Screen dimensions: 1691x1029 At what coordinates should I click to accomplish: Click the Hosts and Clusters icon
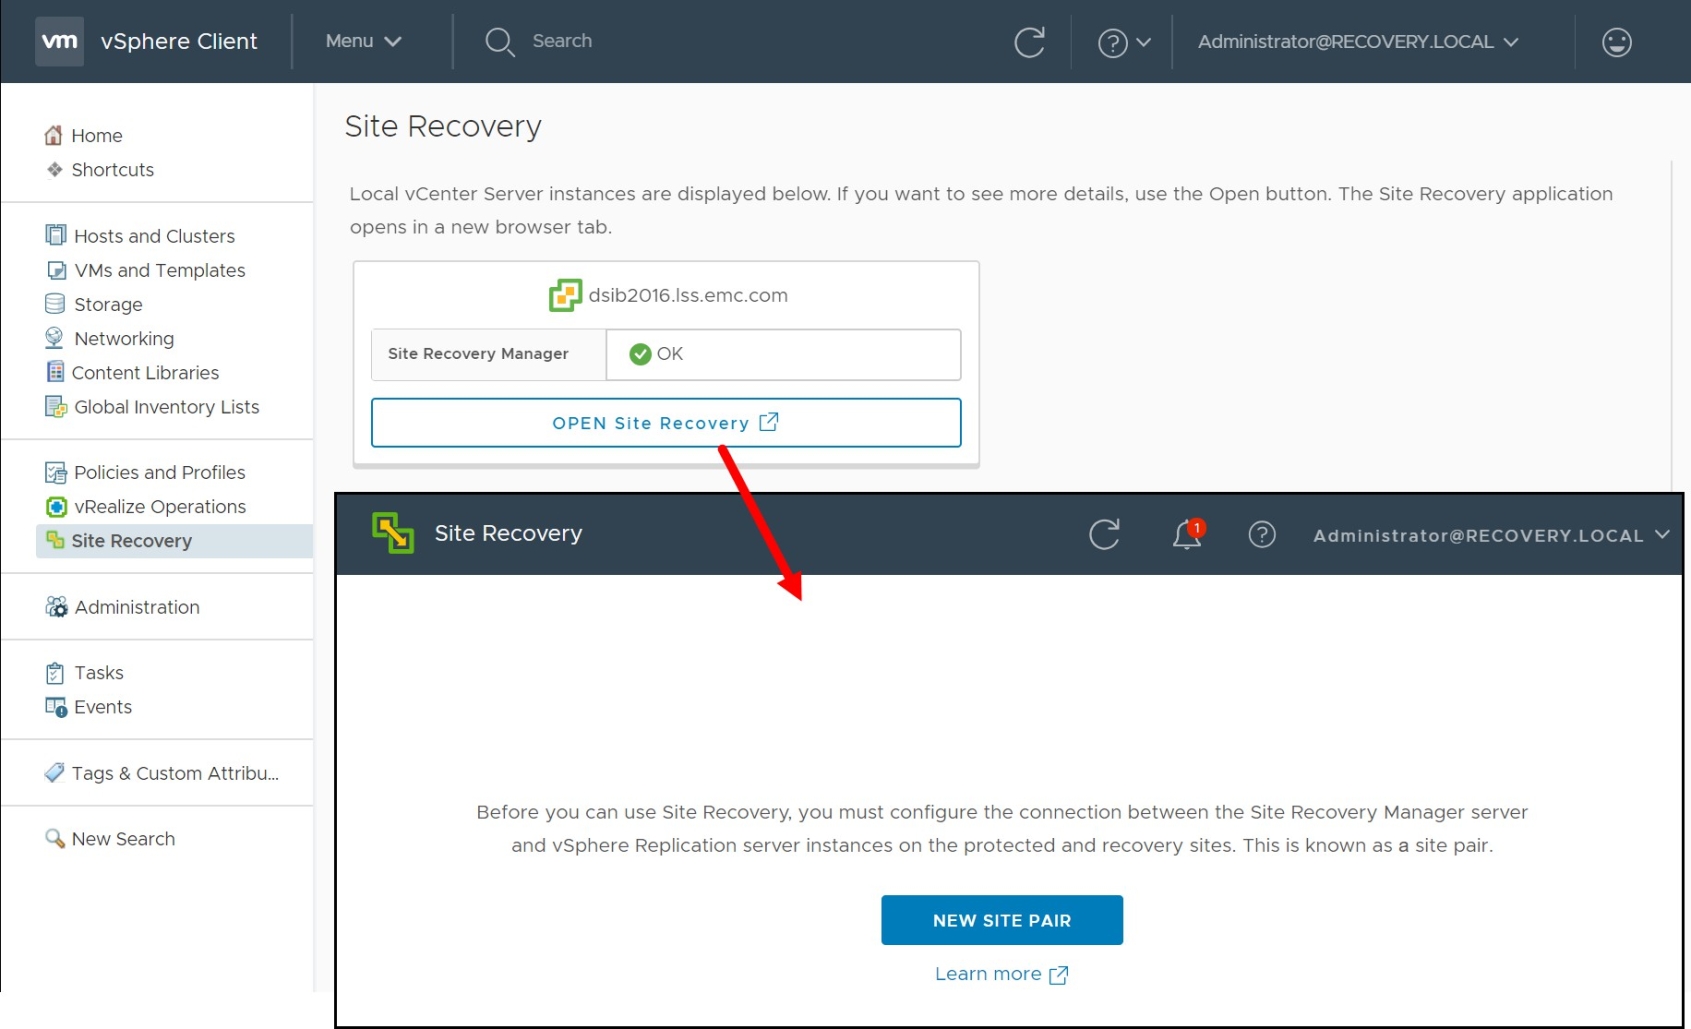[x=55, y=235]
